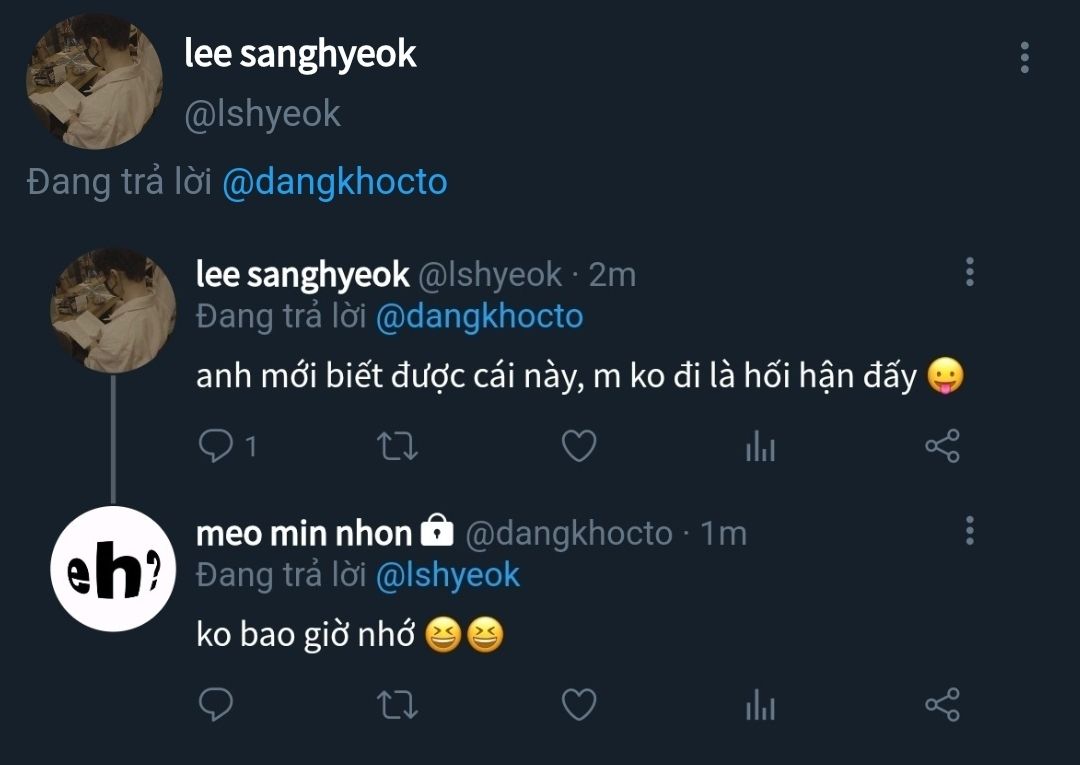Viewport: 1080px width, 765px height.
Task: Reply to meo min nhon's tweet
Action: point(216,705)
